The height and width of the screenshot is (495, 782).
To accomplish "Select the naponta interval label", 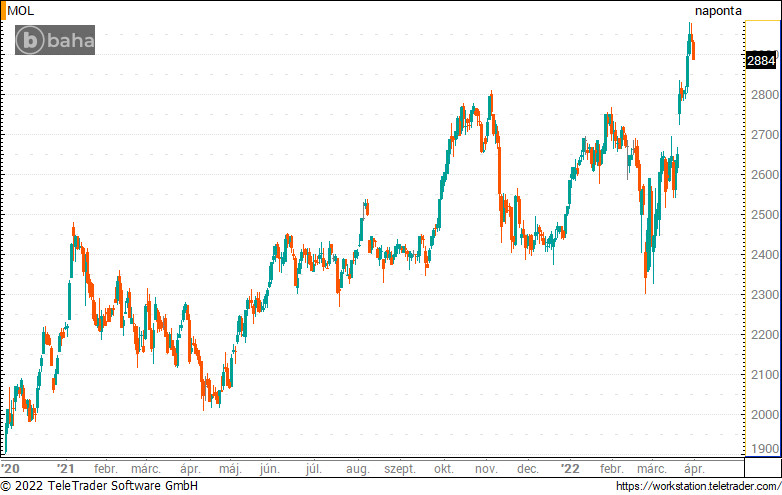I will (x=718, y=10).
